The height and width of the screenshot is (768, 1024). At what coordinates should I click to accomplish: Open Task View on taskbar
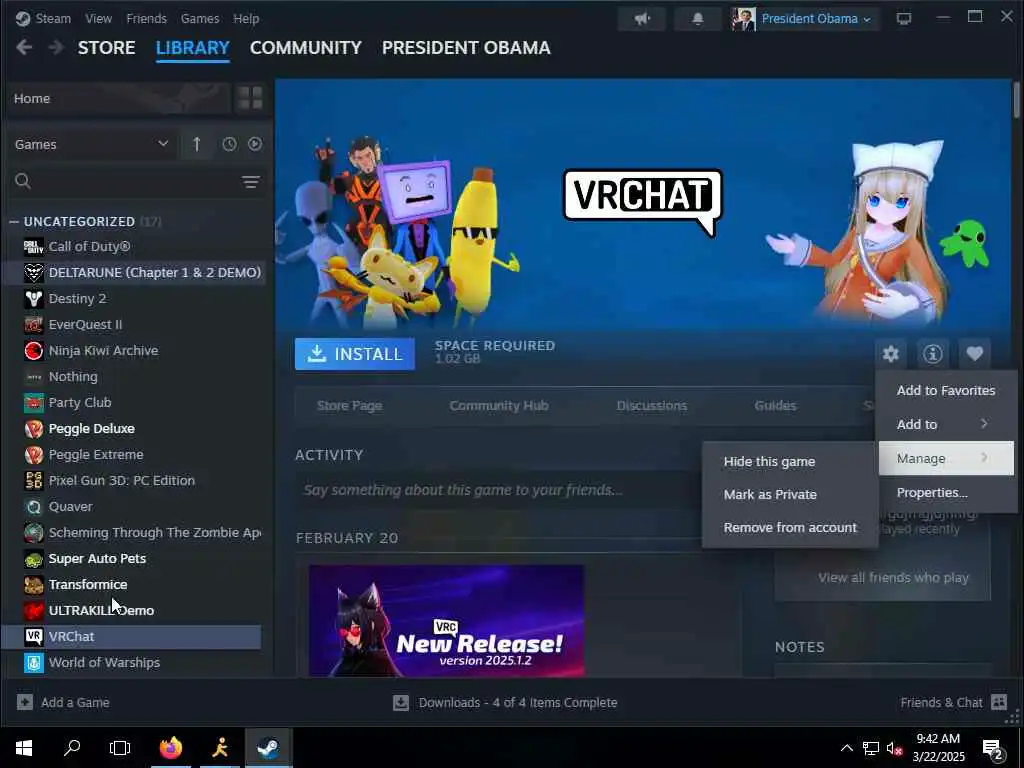pos(120,748)
